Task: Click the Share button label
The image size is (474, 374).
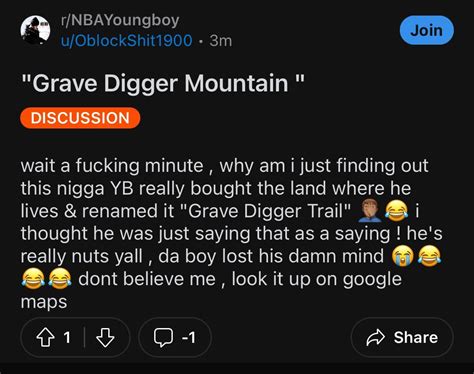Action: [416, 337]
